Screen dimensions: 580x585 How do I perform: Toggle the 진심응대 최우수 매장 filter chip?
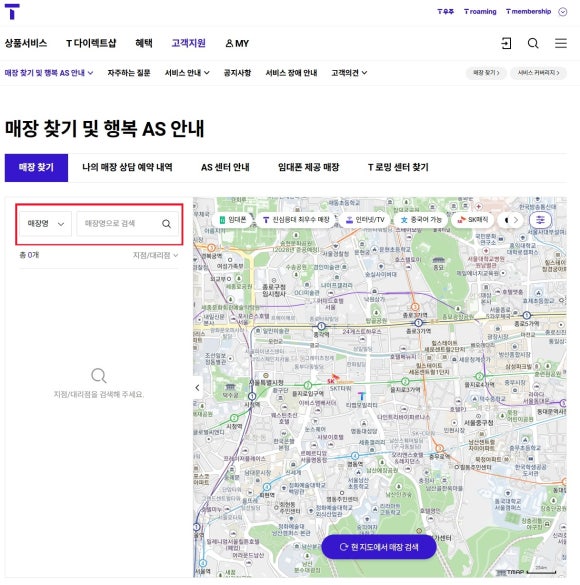click(x=296, y=220)
